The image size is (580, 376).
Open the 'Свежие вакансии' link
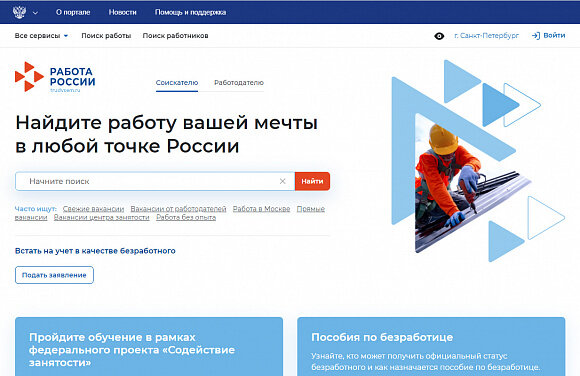[93, 209]
